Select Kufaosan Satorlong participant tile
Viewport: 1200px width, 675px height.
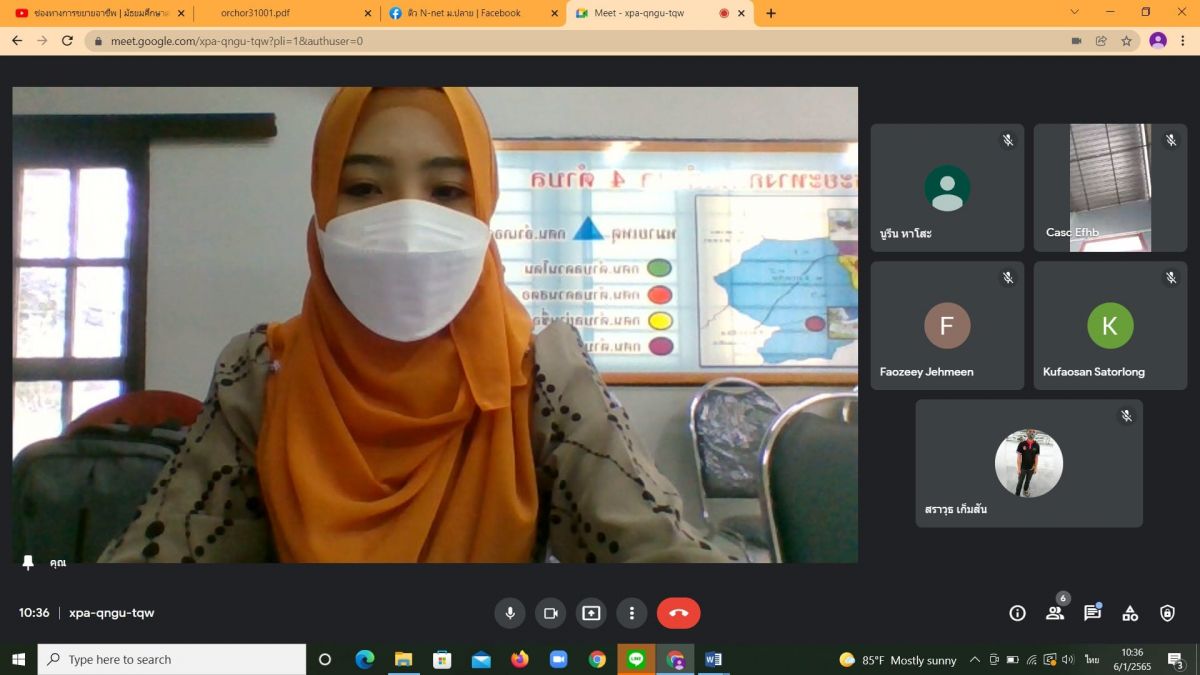point(1110,326)
